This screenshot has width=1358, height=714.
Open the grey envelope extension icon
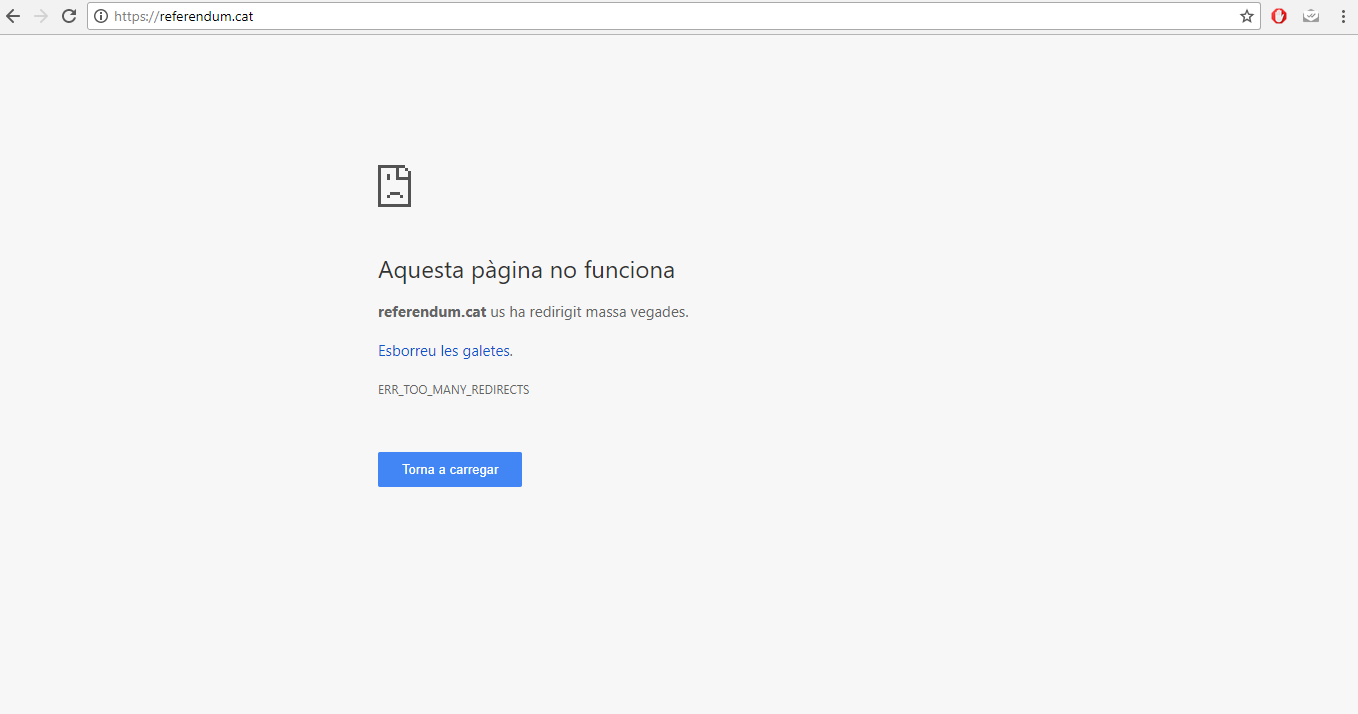click(x=1311, y=16)
